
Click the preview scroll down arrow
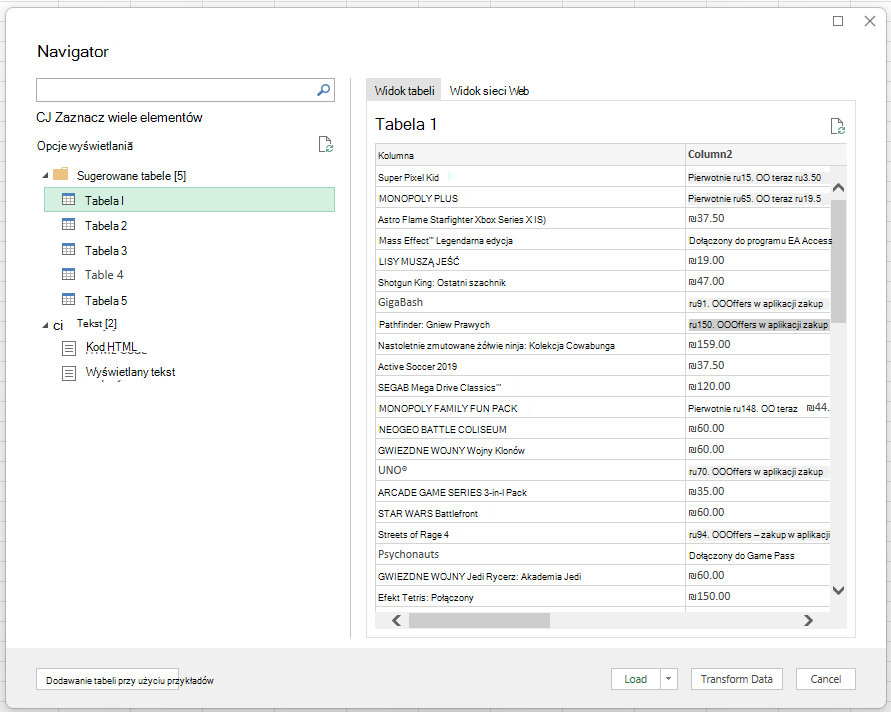coord(838,590)
